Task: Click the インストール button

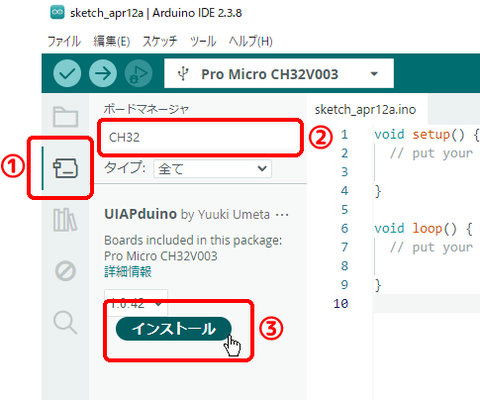Action: [173, 329]
